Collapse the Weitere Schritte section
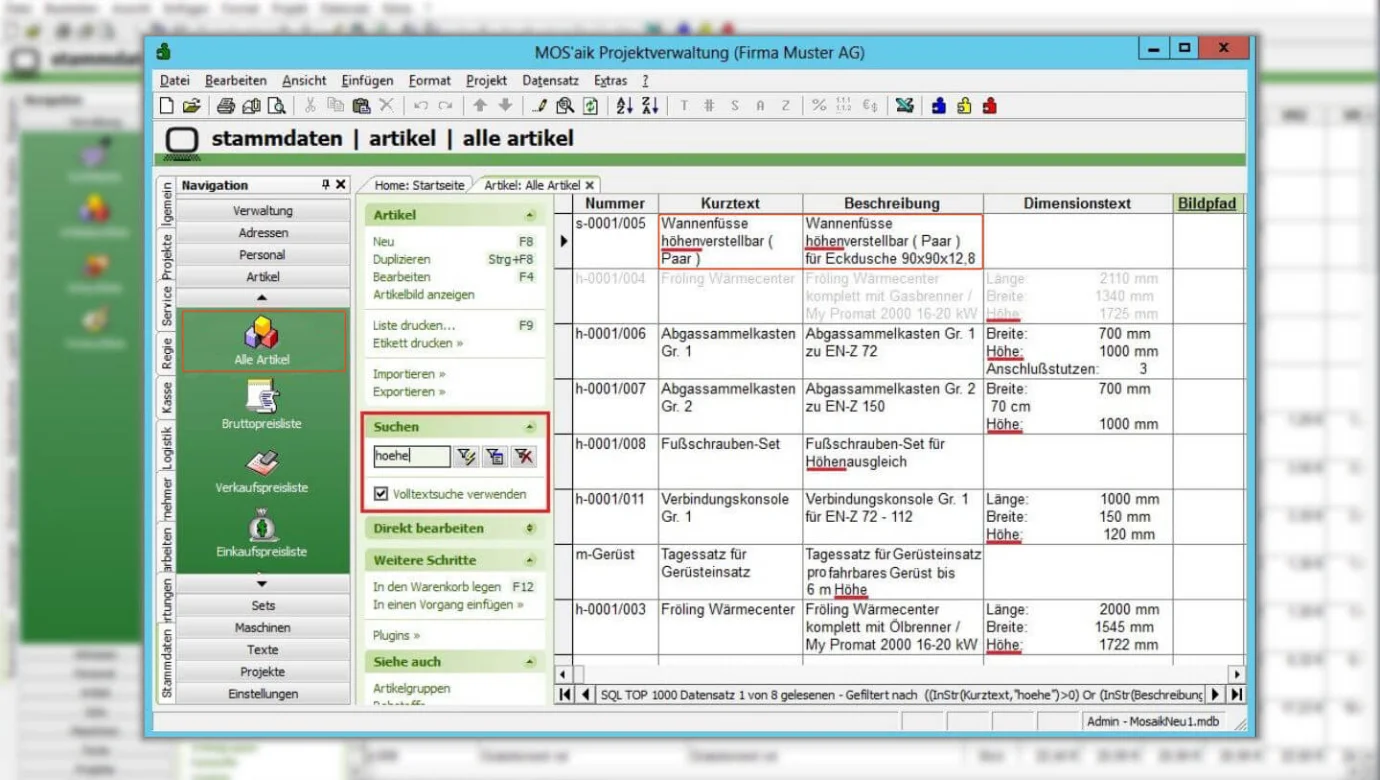 (x=530, y=560)
